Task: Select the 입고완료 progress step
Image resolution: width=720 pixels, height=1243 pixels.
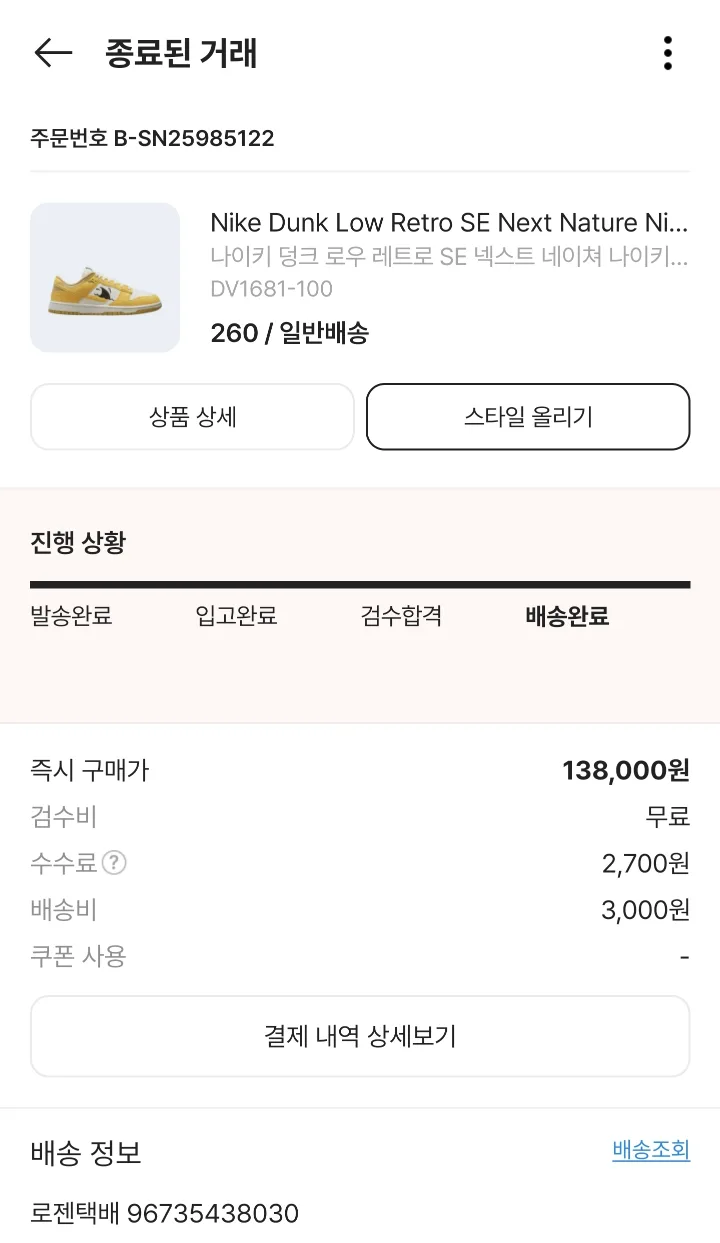Action: click(236, 616)
